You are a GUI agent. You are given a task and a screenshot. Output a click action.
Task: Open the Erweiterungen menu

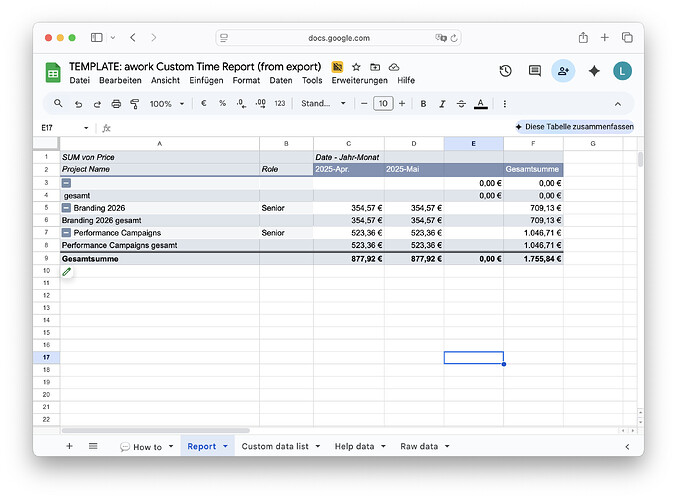[x=360, y=81]
